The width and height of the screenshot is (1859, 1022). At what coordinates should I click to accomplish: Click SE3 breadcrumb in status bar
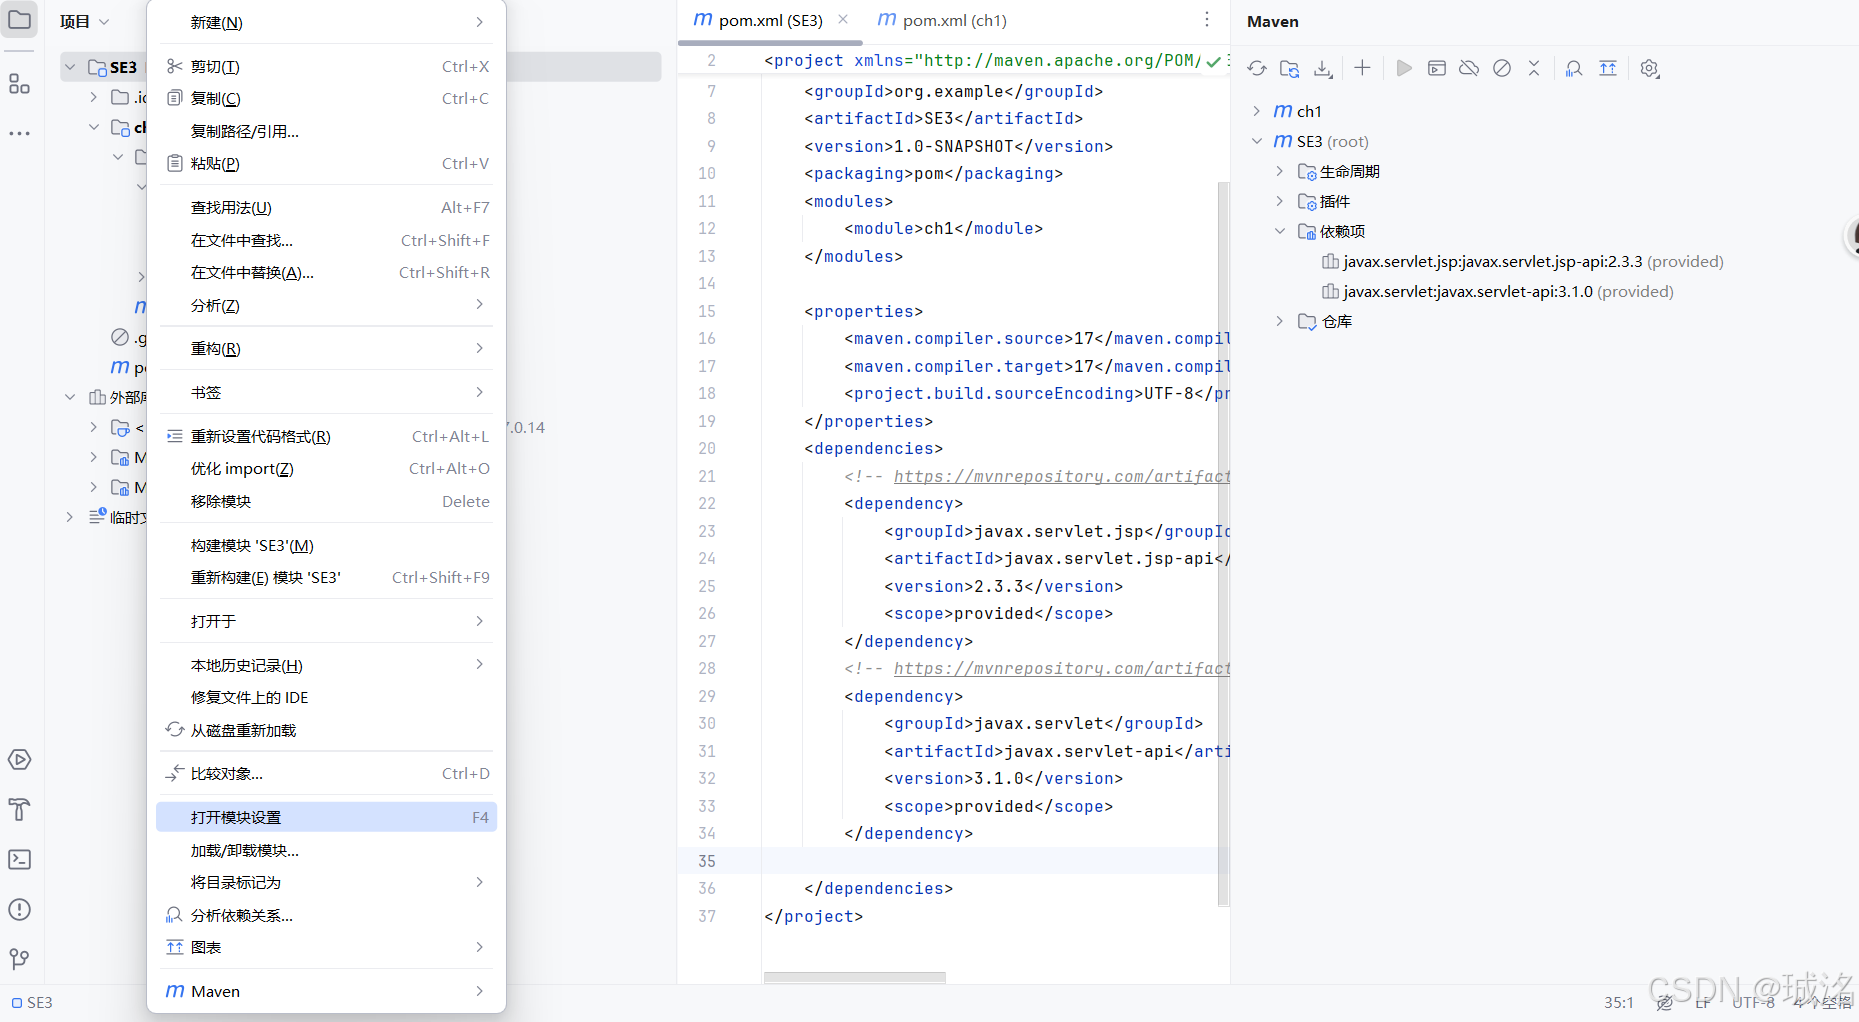(x=32, y=1002)
